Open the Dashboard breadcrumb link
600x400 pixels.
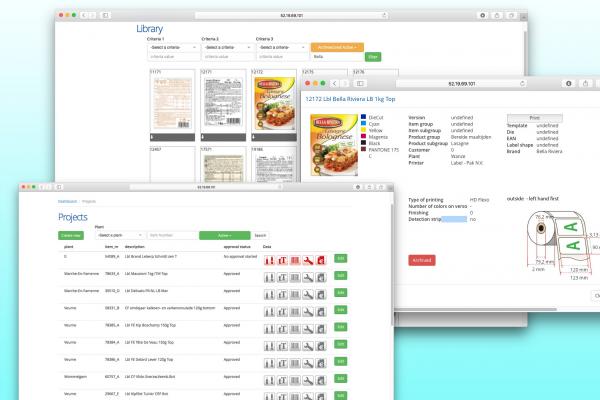[67, 201]
